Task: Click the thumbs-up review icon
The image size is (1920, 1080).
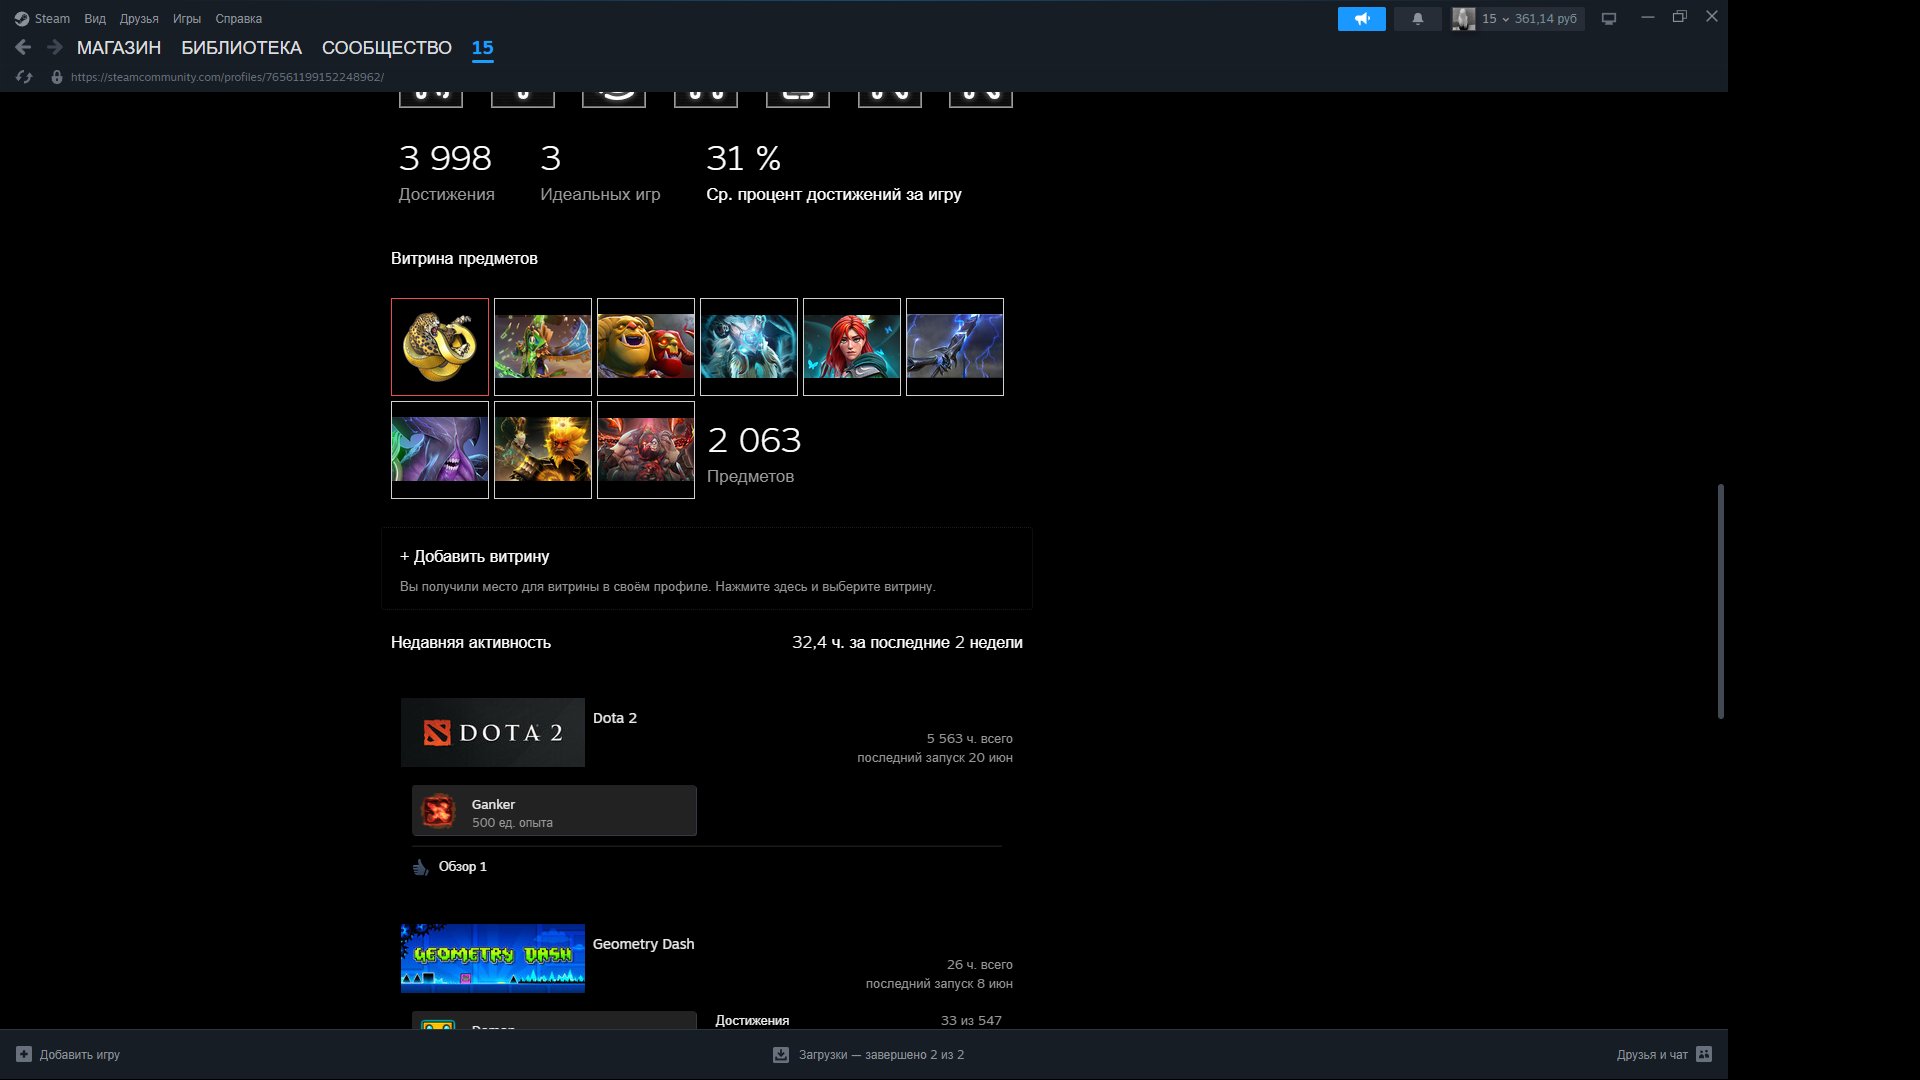Action: tap(421, 867)
